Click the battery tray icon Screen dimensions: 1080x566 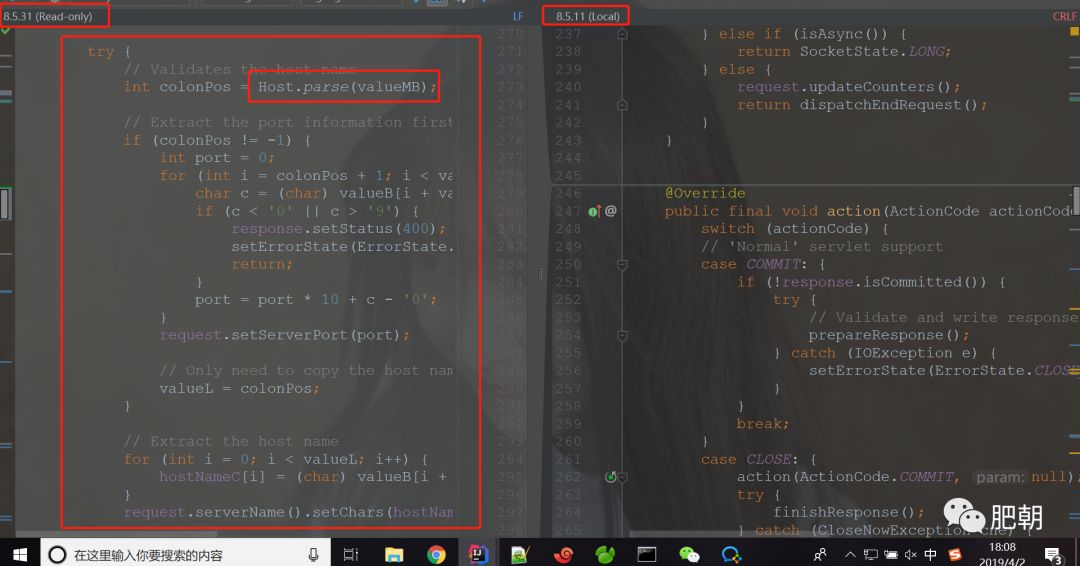(x=891, y=555)
